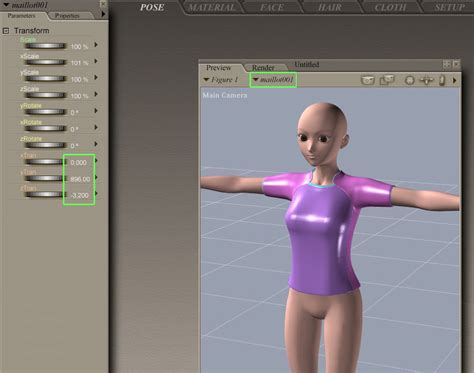Open the MATERIAL room tab
The width and height of the screenshot is (474, 373).
click(212, 7)
